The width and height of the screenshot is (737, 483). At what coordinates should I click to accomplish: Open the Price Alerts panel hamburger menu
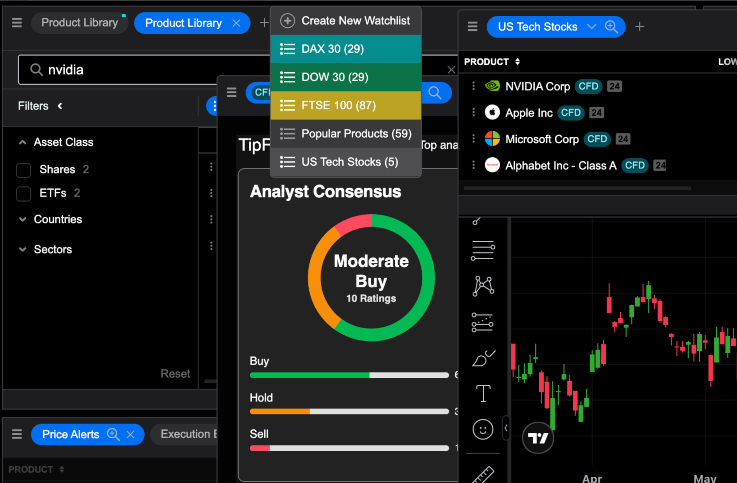tap(17, 434)
